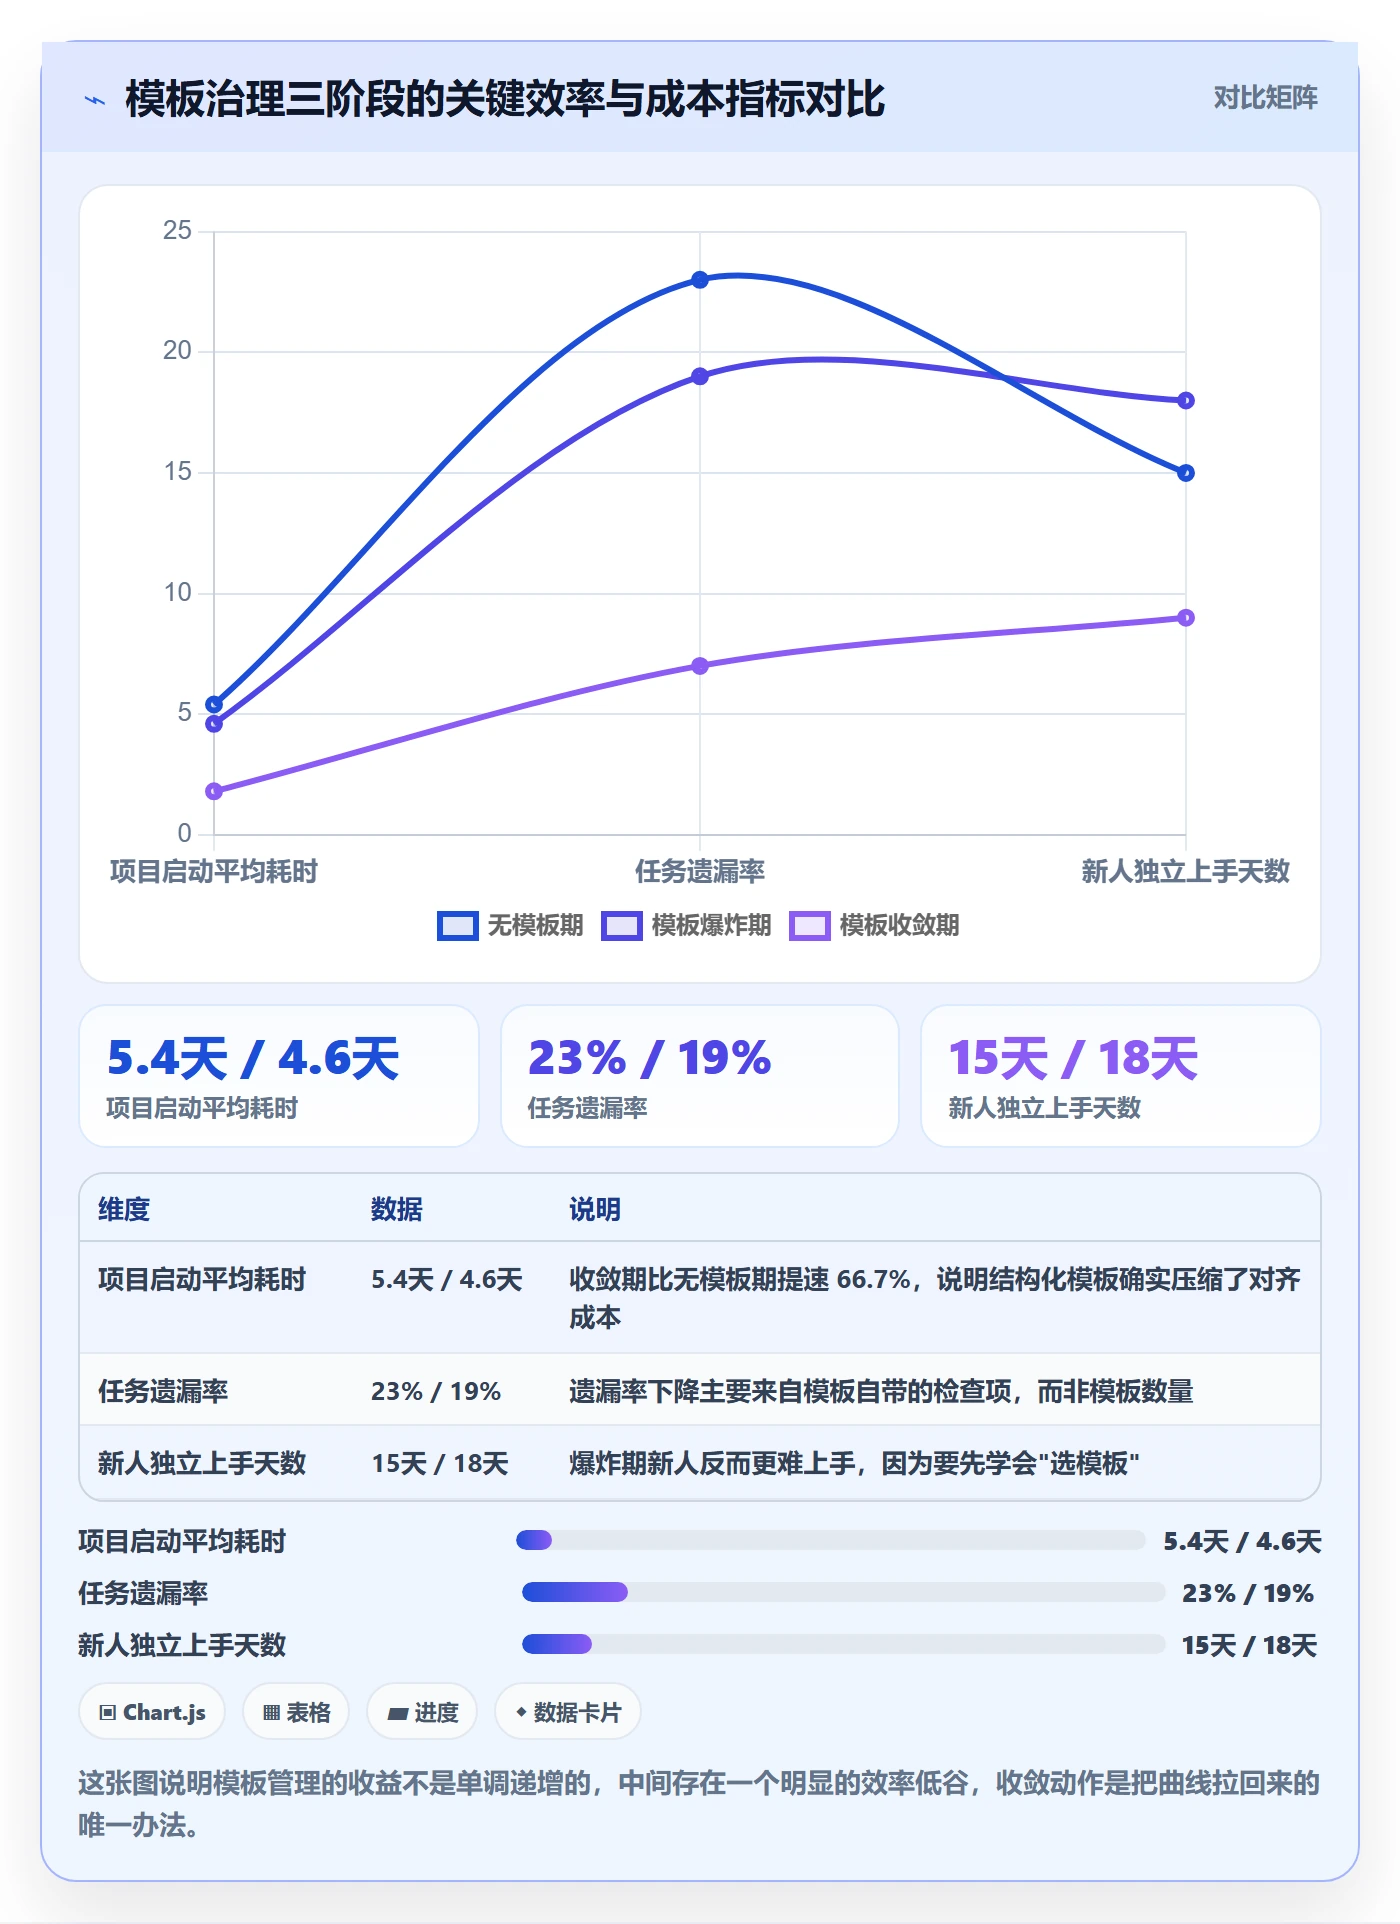This screenshot has height=1924, width=1400.
Task: Click the 任务遗漏率 progress bar
Action: coord(844,1592)
